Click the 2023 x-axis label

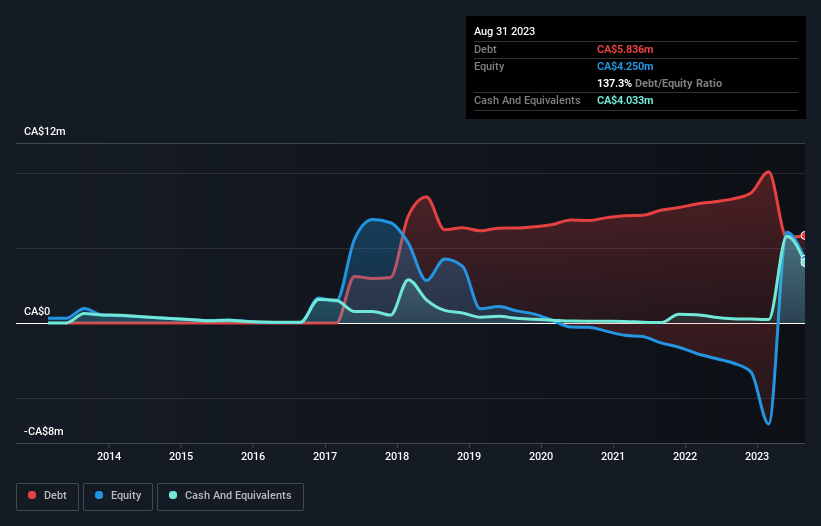757,456
